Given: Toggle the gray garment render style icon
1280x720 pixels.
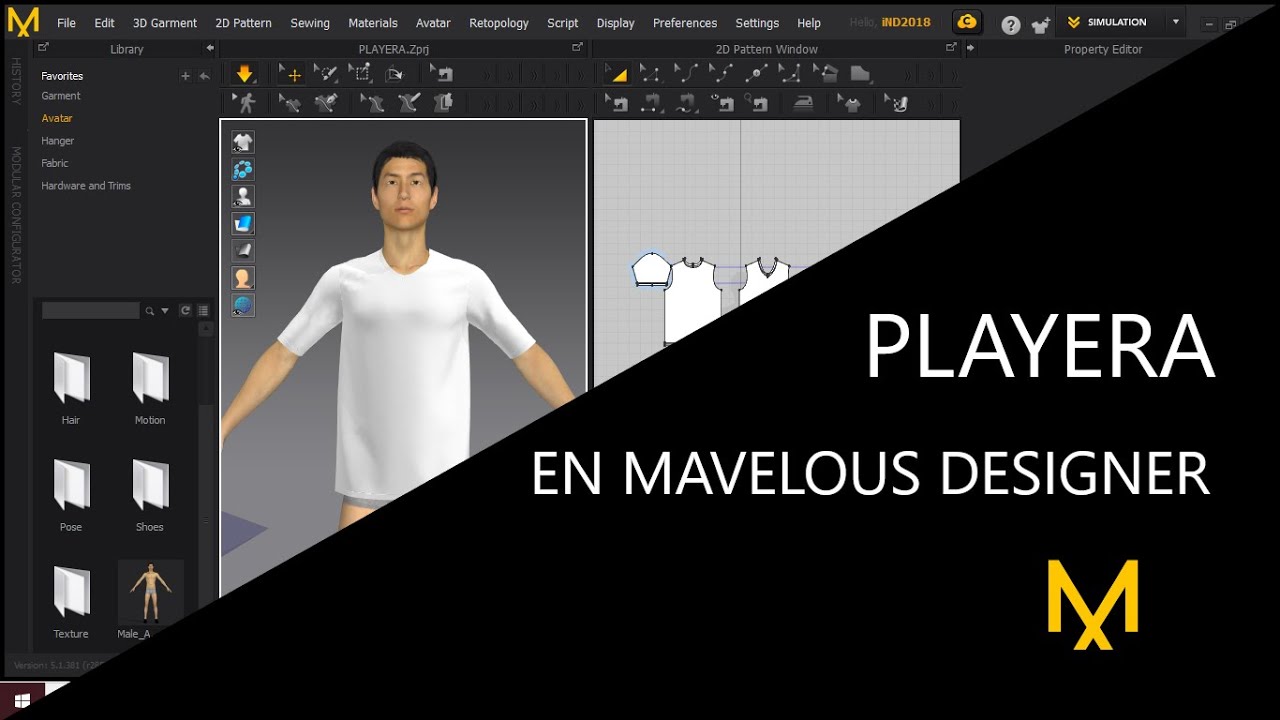Looking at the screenshot, I should [243, 251].
